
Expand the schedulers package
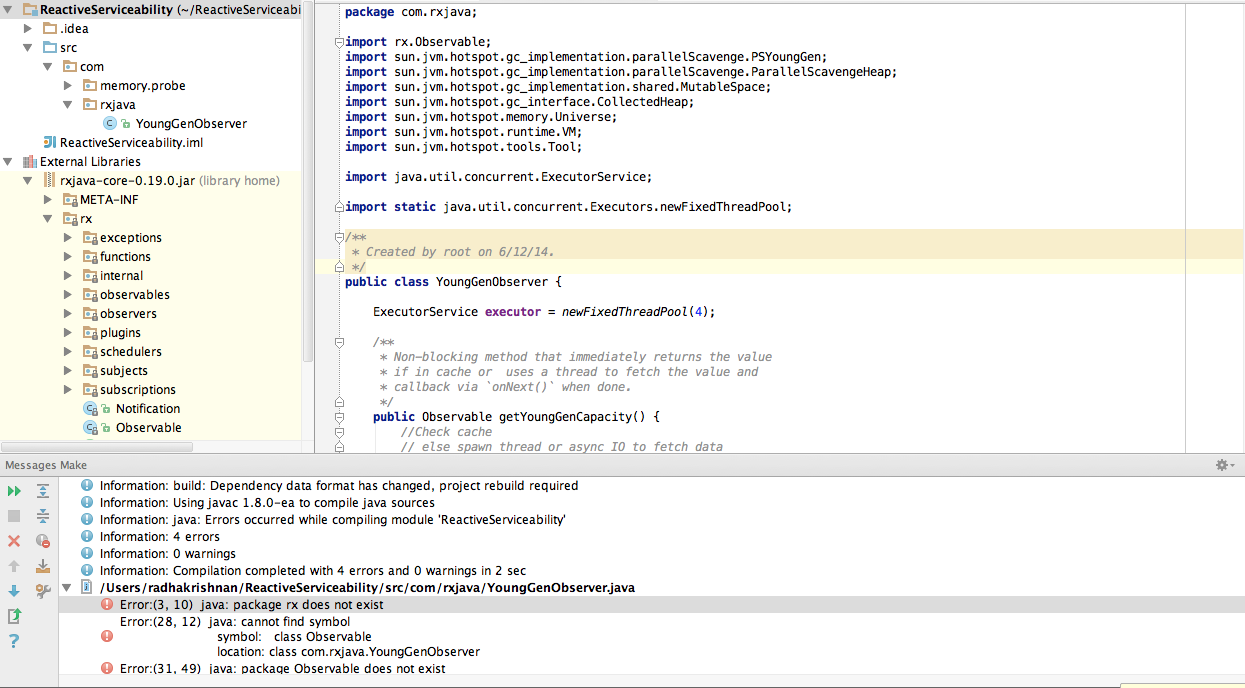pos(68,352)
